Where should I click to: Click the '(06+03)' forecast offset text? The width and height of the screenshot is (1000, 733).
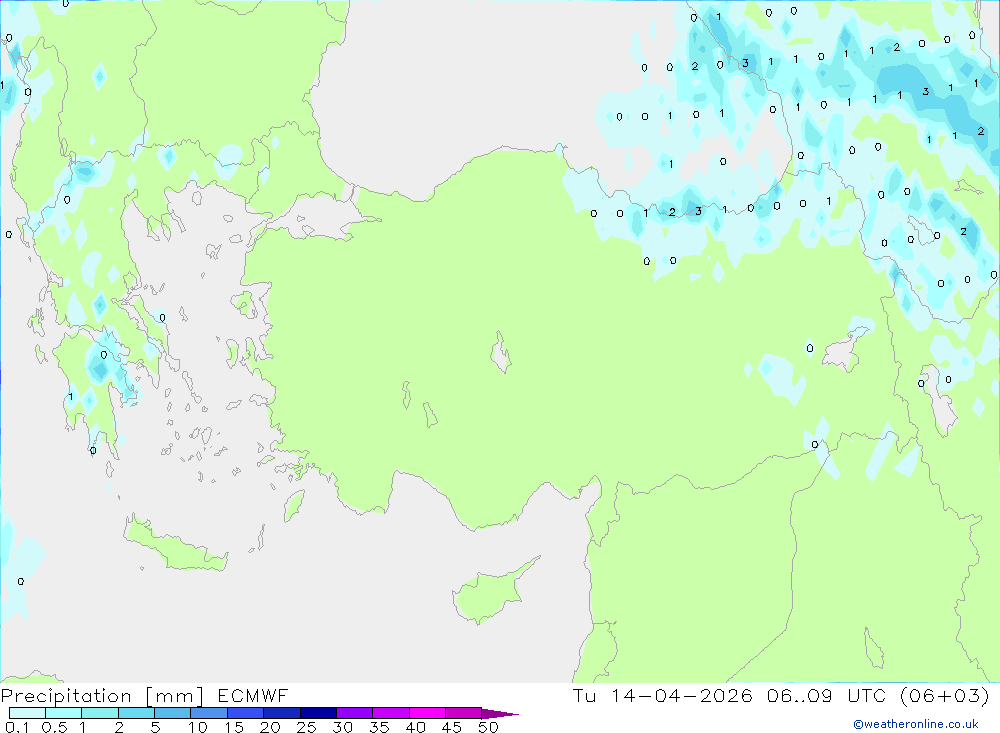(x=945, y=695)
